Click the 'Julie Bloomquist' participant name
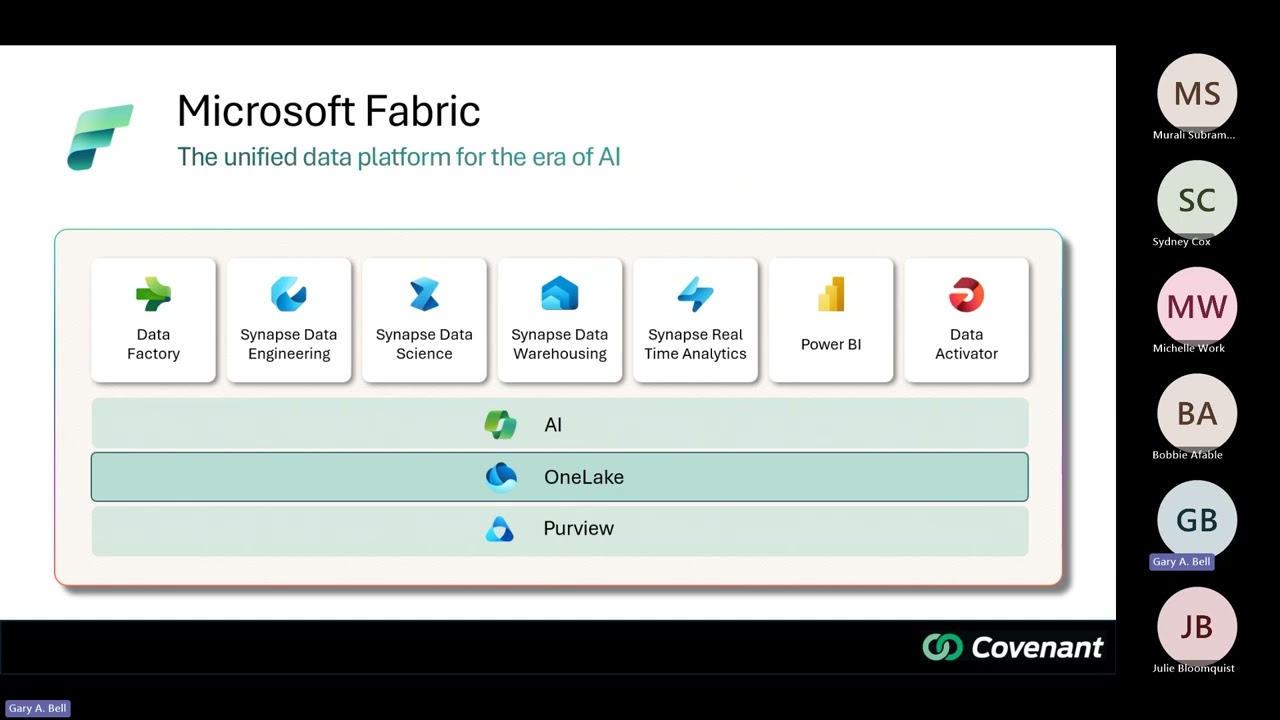 coord(1193,668)
